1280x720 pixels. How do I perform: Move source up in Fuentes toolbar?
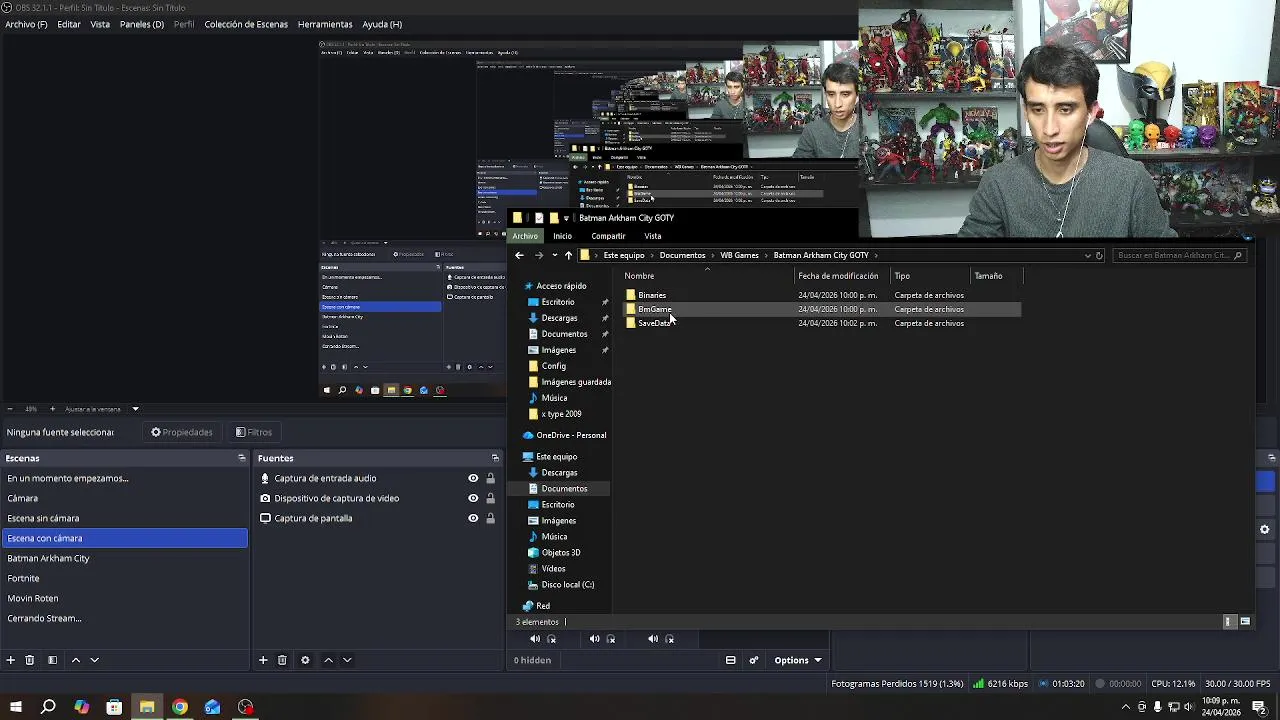tap(328, 660)
